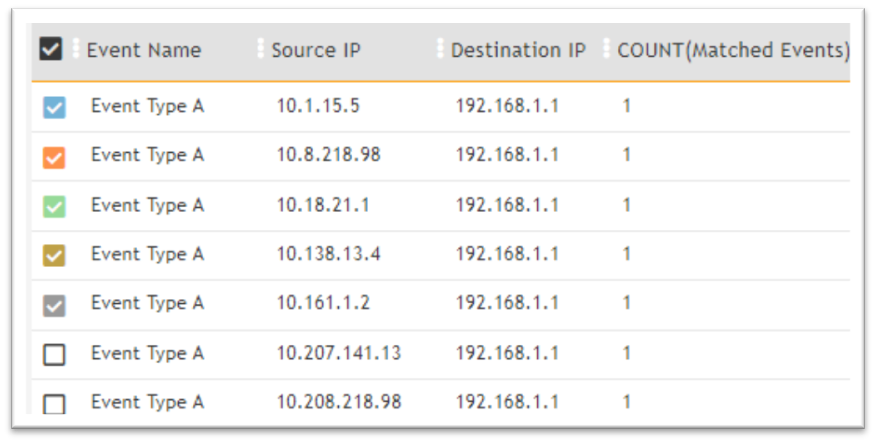
Task: Sort by COUNT(Matched Events) header
Action: coord(734,50)
